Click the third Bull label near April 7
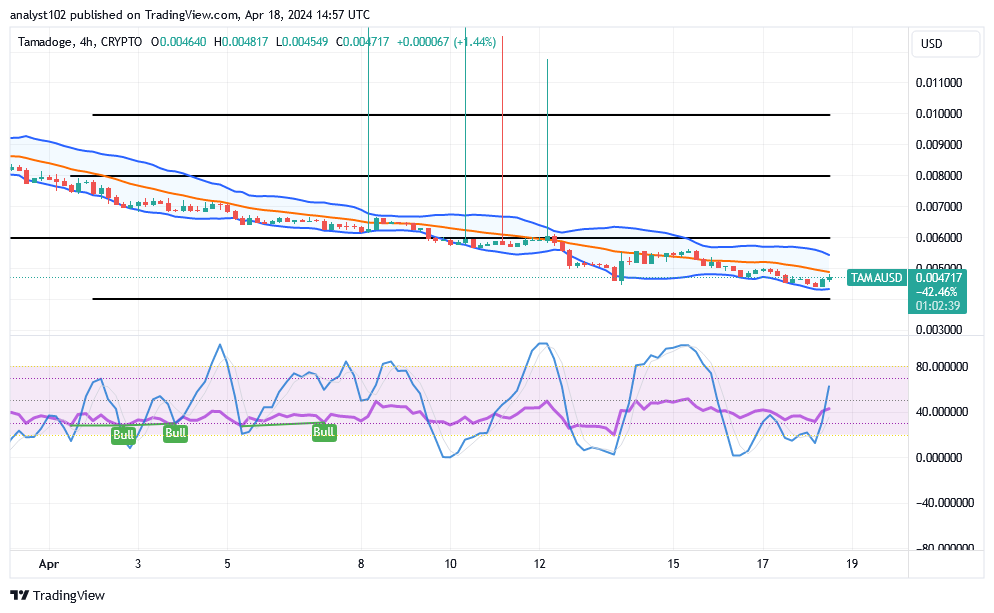Viewport: 994px width, 613px height. 324,432
